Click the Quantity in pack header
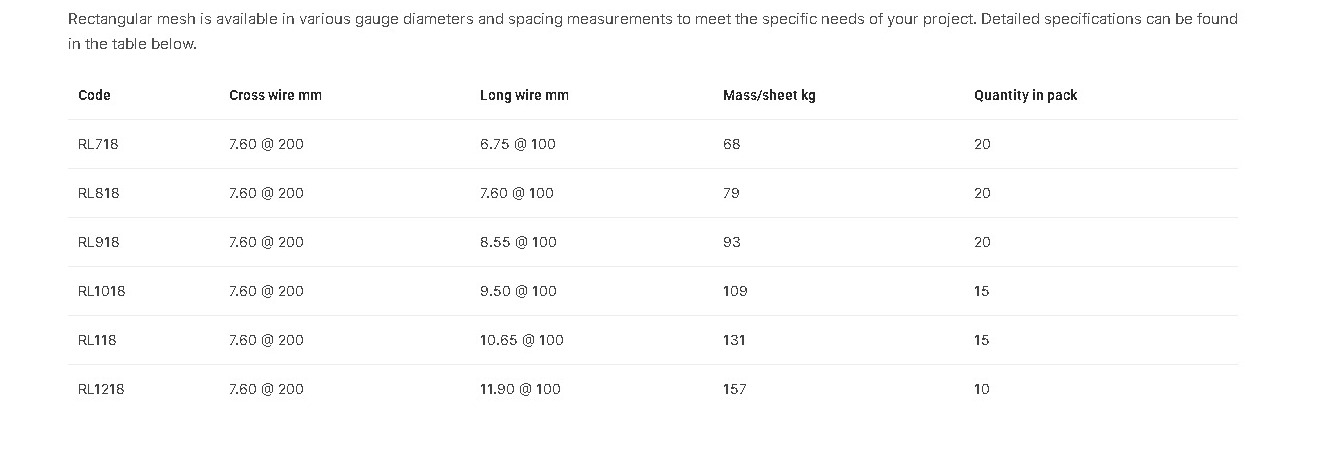 coord(1025,95)
